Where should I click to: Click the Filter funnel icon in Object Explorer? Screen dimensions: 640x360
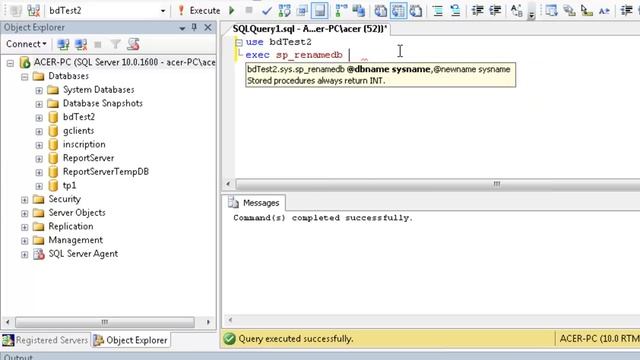pyautogui.click(x=116, y=44)
